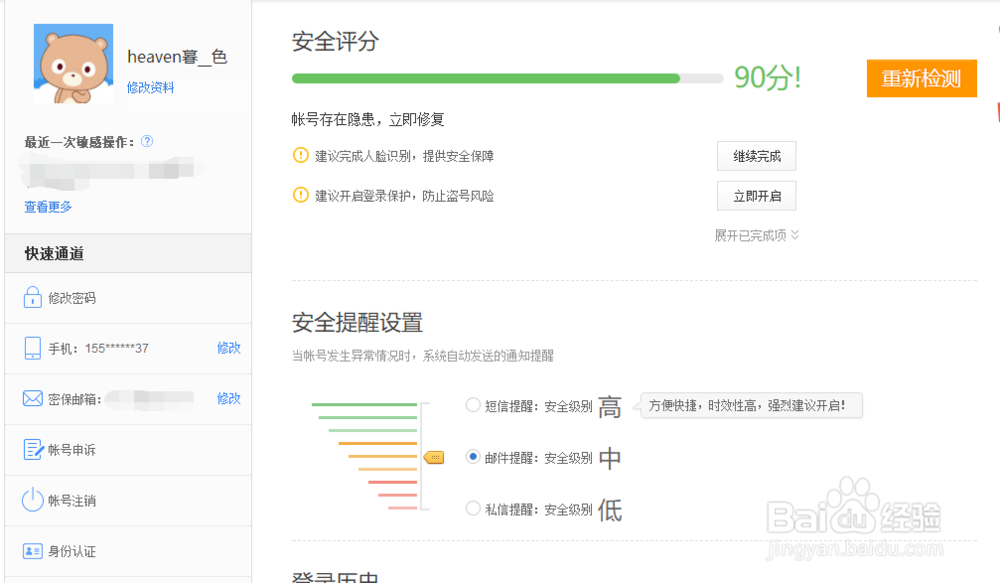Click the envelope icon for 密保邮箱
This screenshot has width=1000, height=583.
click(32, 399)
